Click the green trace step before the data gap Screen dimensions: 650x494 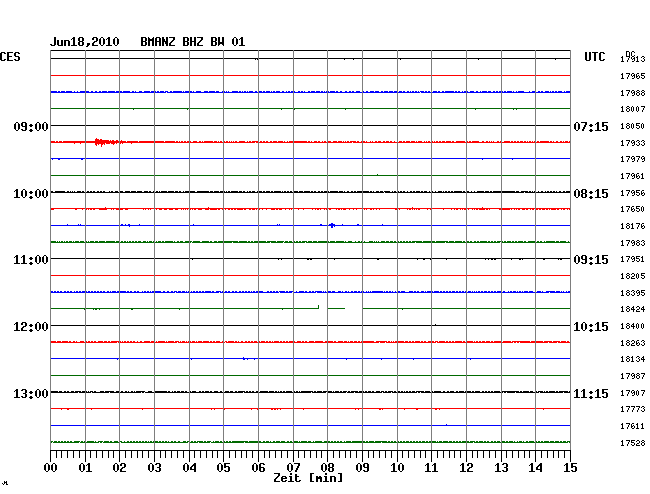tap(318, 307)
